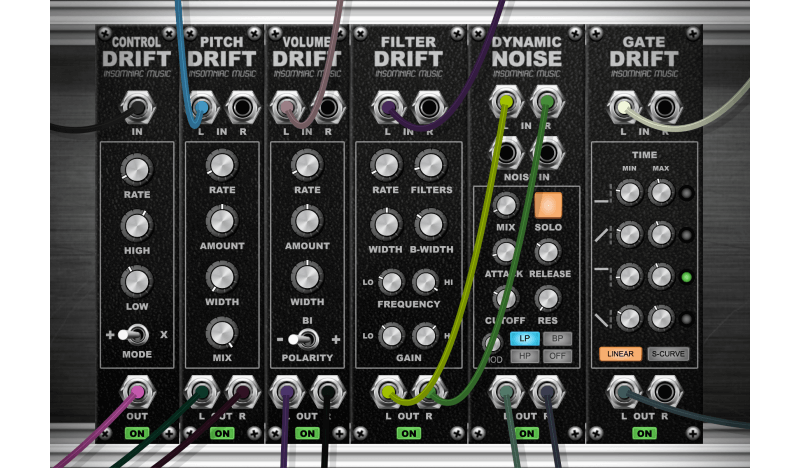Click Control Drift RATE knob

[x=137, y=169]
